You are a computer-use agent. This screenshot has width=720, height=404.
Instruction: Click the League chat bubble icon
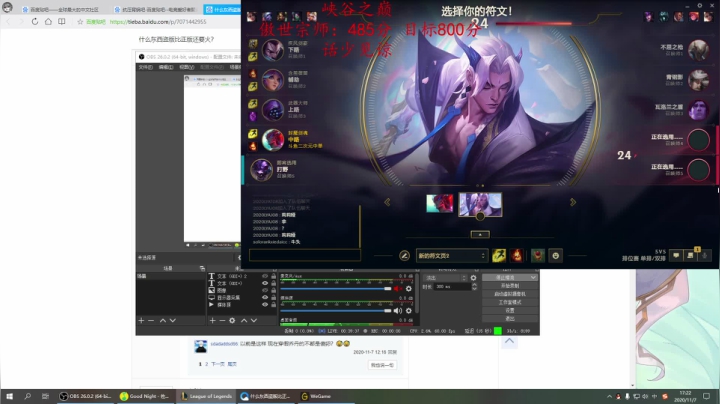point(676,256)
